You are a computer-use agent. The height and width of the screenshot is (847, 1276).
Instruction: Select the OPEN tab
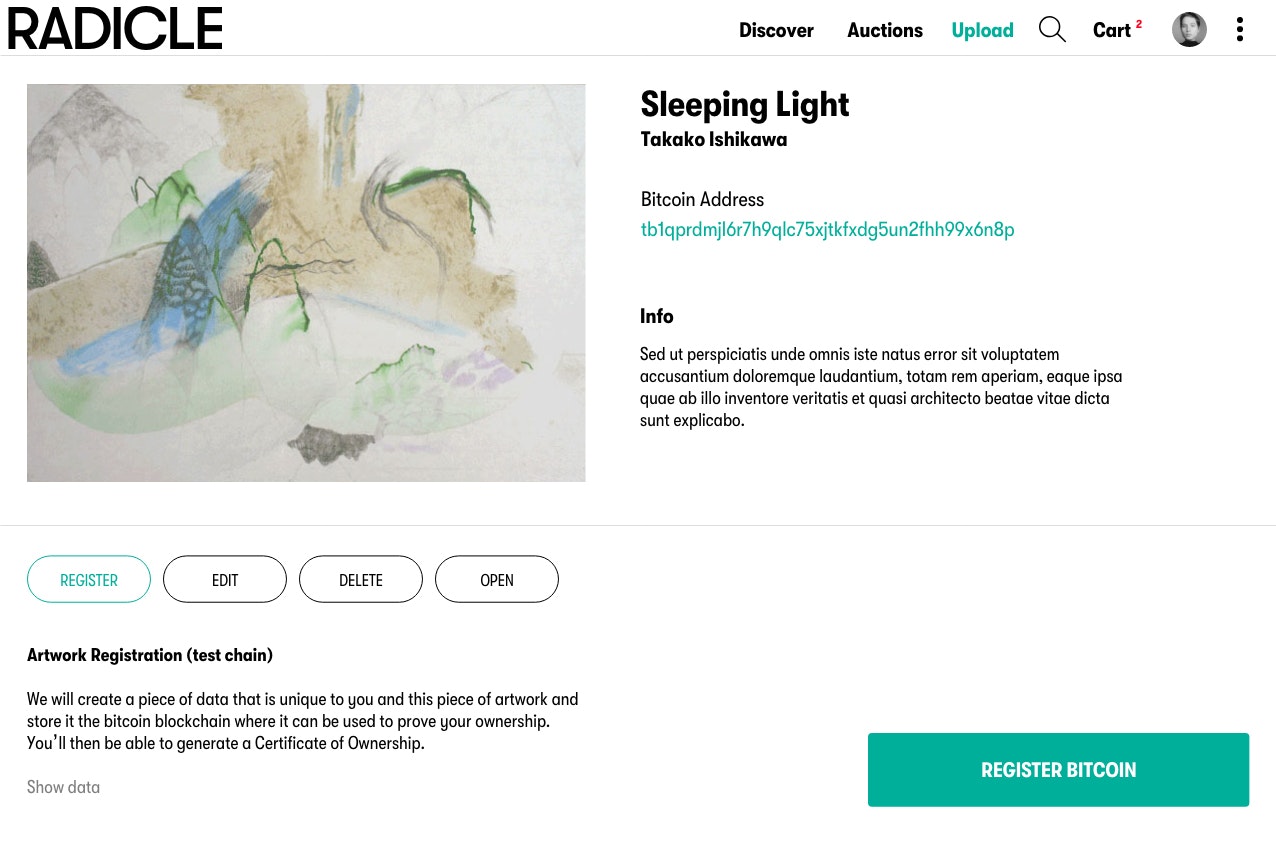click(x=496, y=579)
